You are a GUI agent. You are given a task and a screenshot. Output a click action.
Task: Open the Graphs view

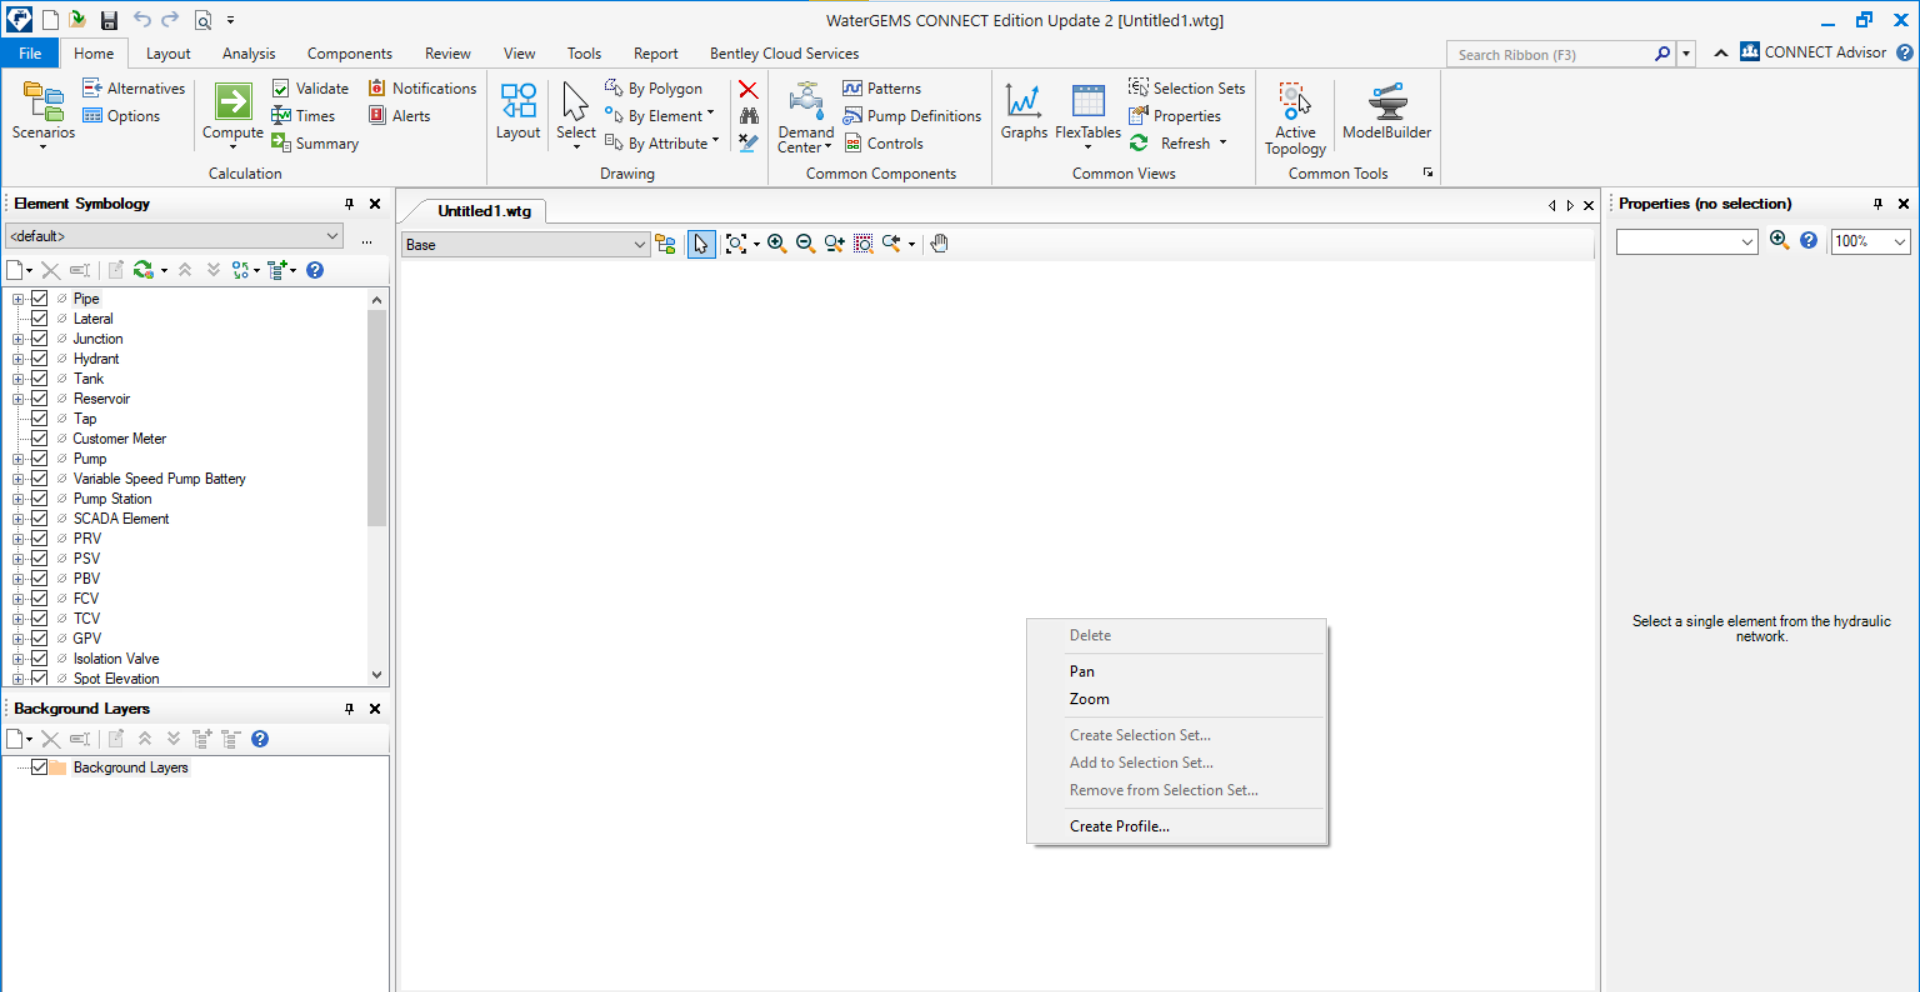click(x=1023, y=102)
